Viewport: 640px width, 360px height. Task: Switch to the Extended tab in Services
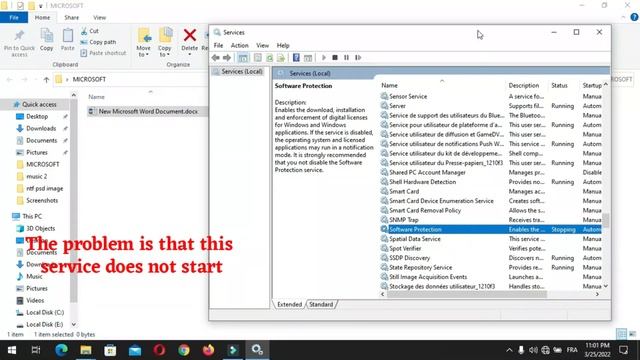289,304
